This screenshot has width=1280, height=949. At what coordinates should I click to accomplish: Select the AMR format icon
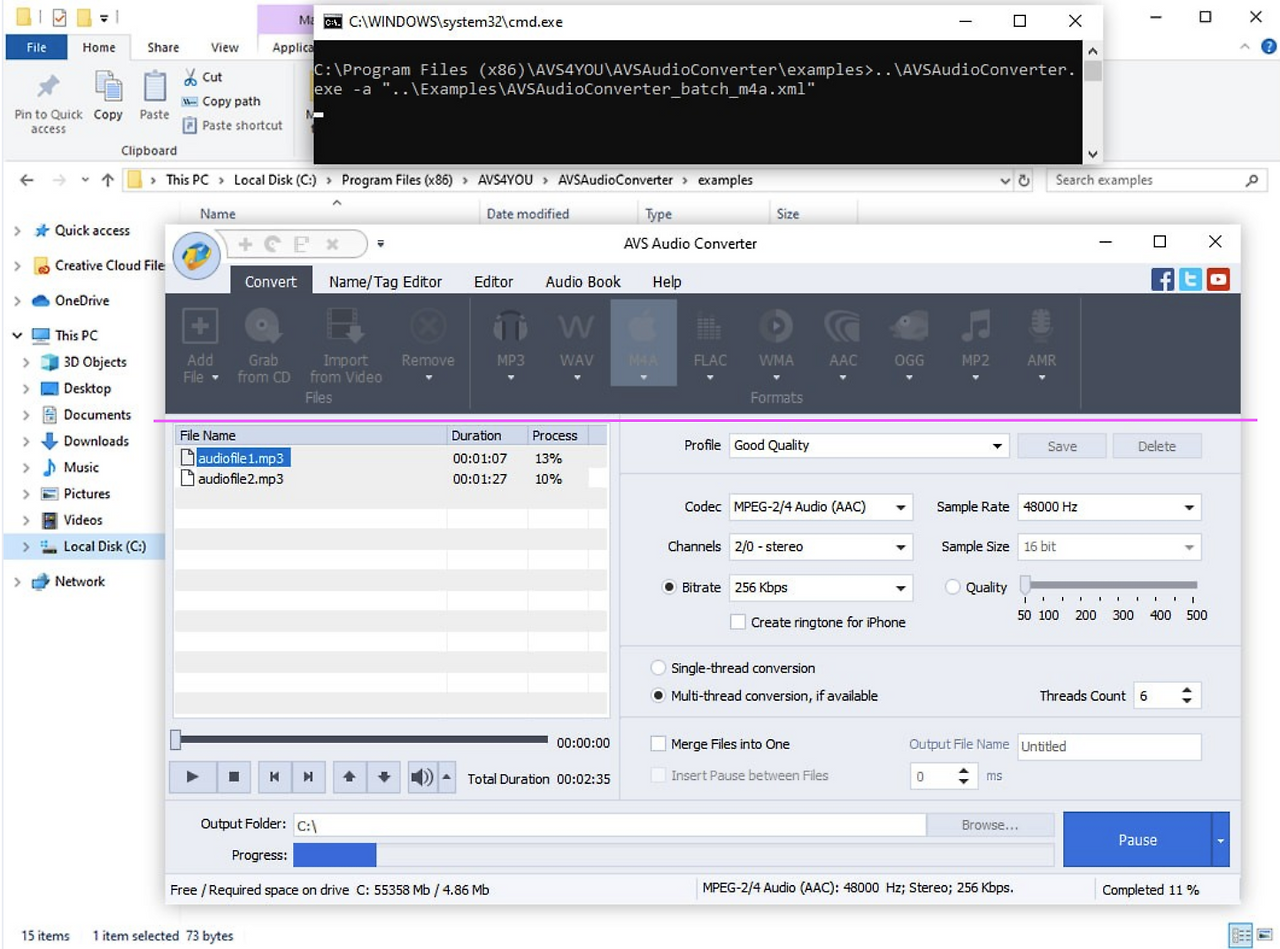[1041, 343]
